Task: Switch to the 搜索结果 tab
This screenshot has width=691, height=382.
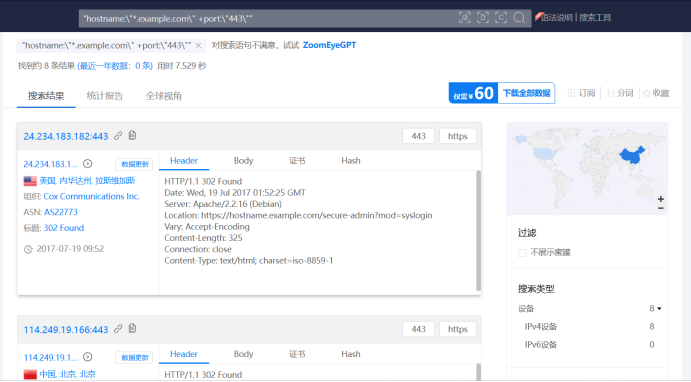Action: pos(46,96)
